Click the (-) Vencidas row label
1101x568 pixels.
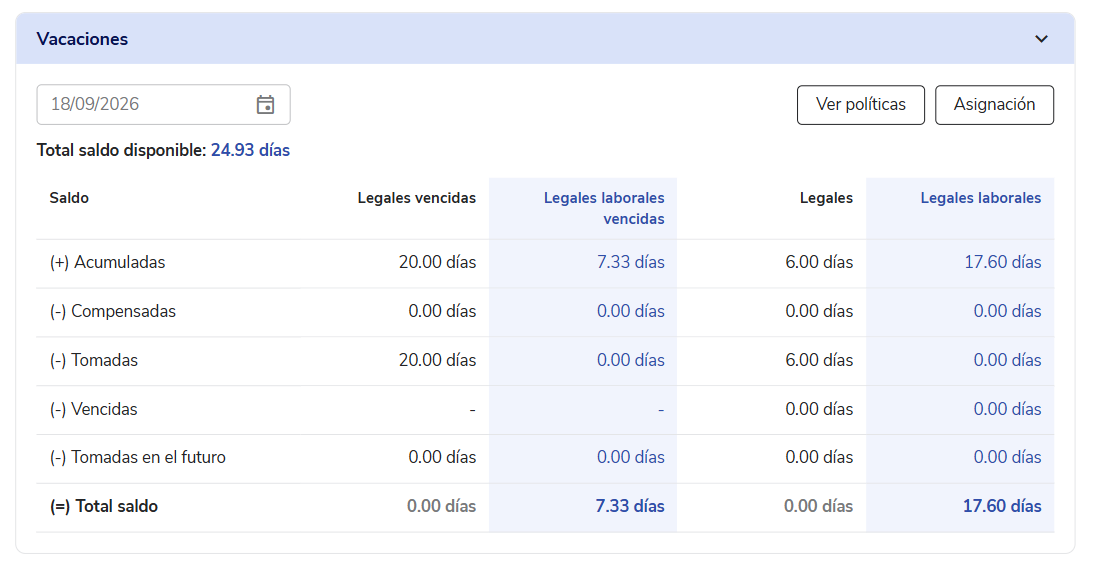[93, 409]
